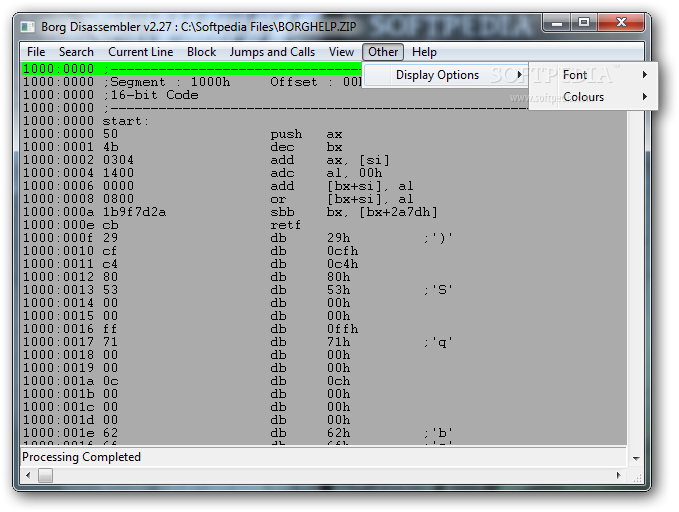679x512 pixels.
Task: Minimize the Borg Disassembler window
Action: [557, 23]
